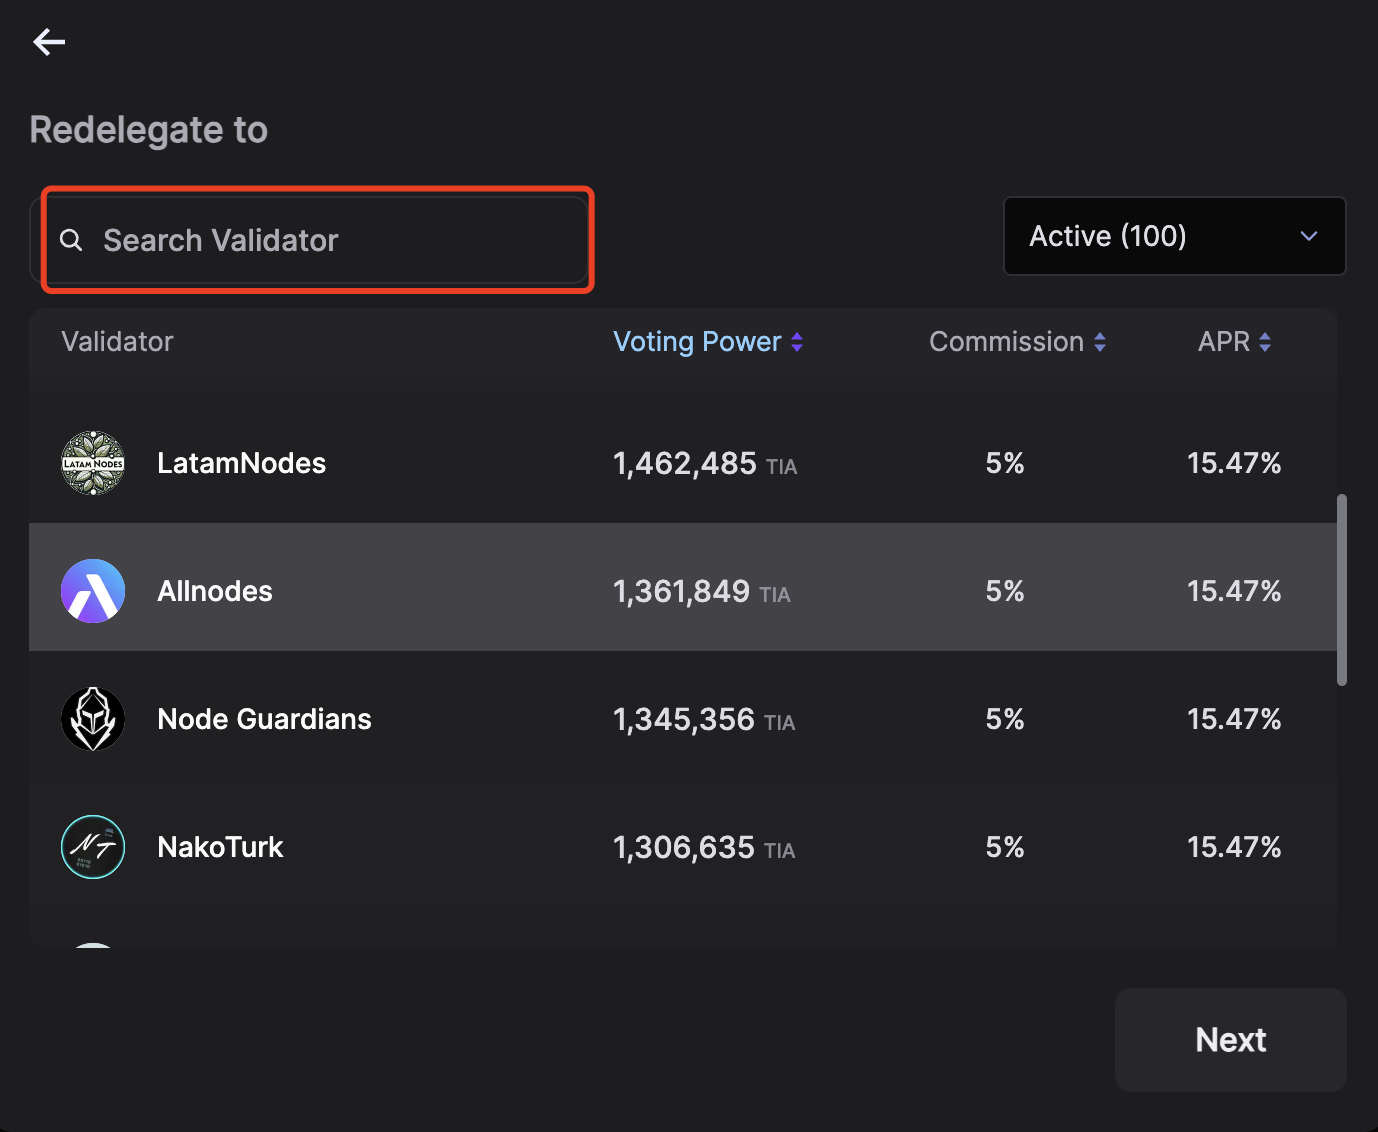Expand status filter via chevron arrow

[x=1309, y=236]
